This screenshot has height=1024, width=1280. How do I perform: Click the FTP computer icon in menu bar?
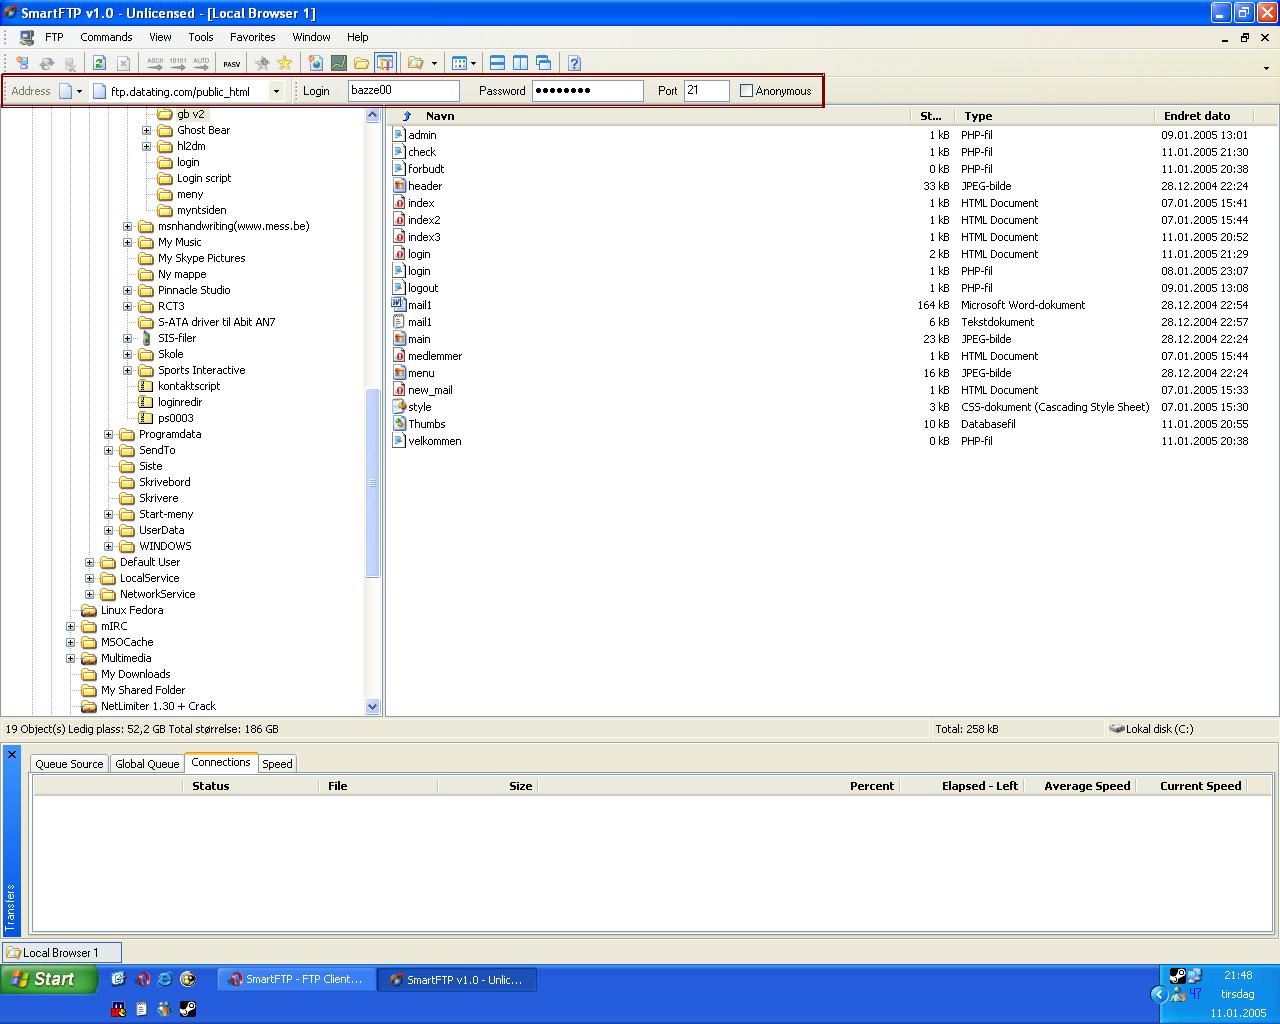point(27,37)
